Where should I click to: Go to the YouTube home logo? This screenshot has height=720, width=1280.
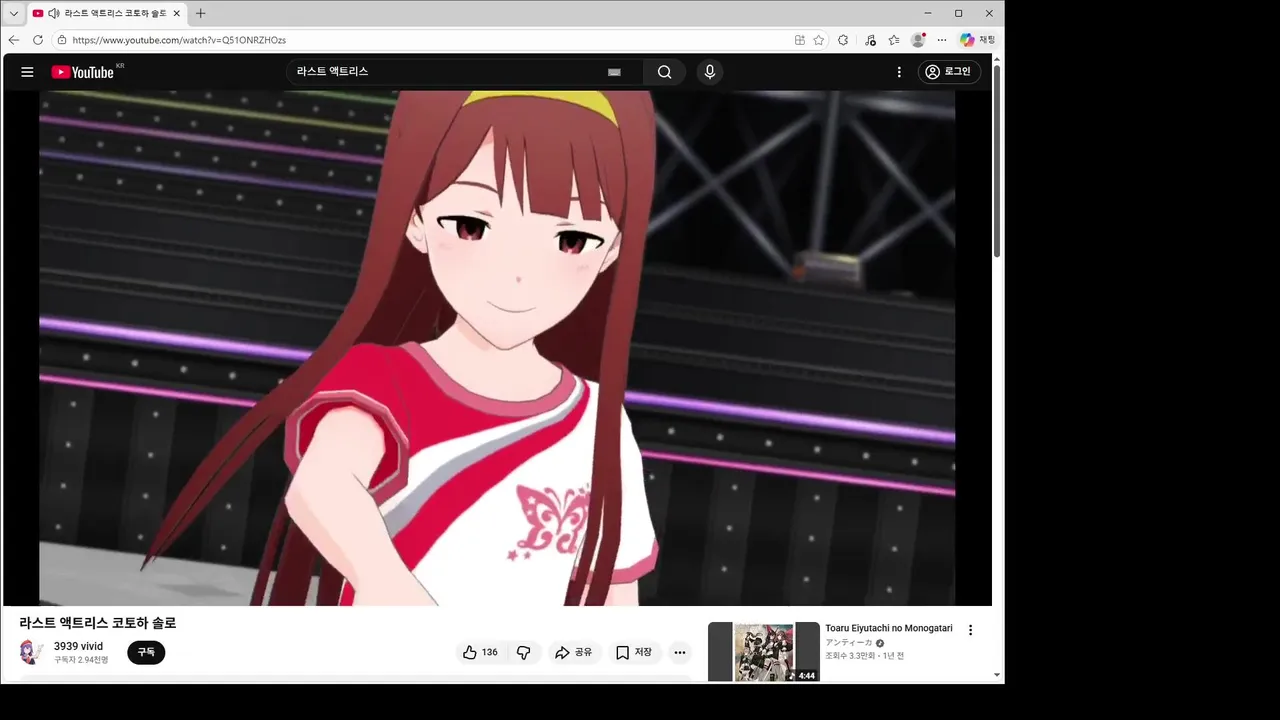(83, 72)
